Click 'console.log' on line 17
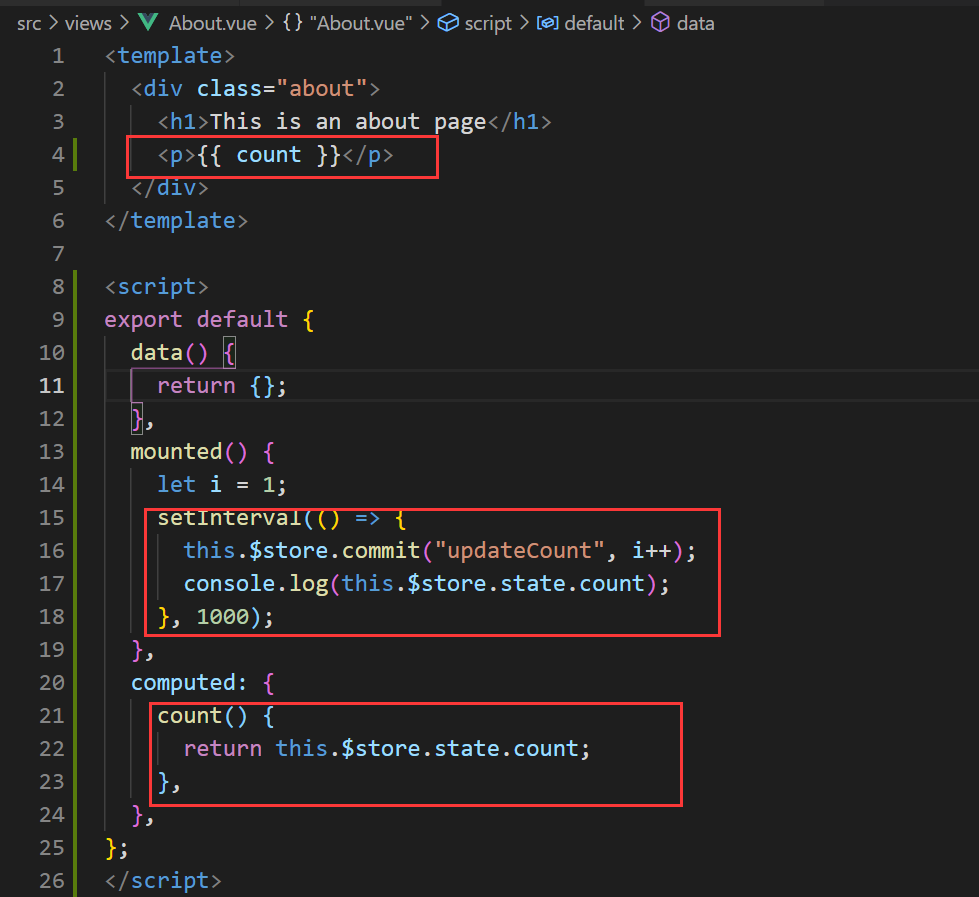 [255, 584]
